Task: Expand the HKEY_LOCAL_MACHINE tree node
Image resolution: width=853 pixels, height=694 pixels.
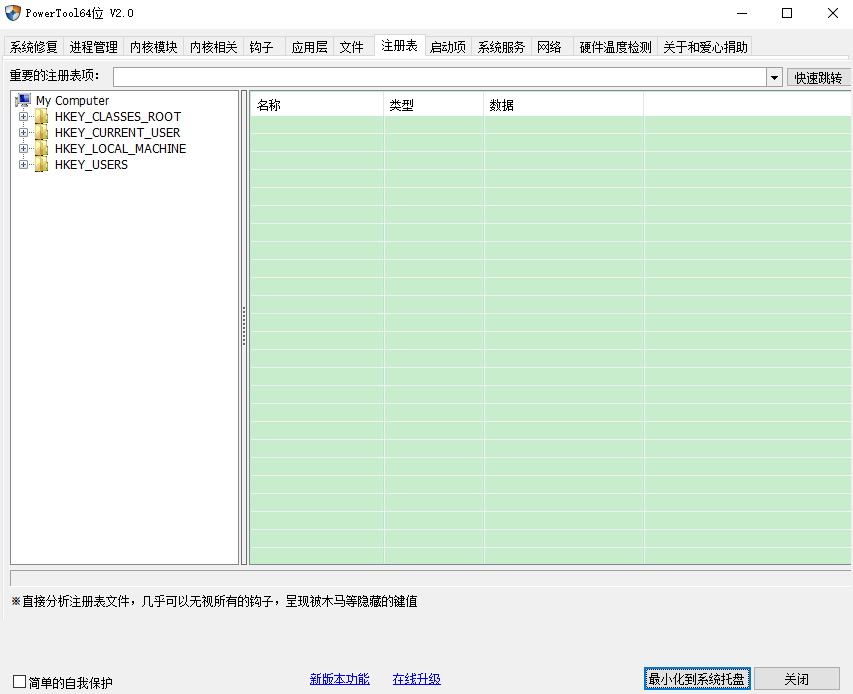Action: coord(24,148)
